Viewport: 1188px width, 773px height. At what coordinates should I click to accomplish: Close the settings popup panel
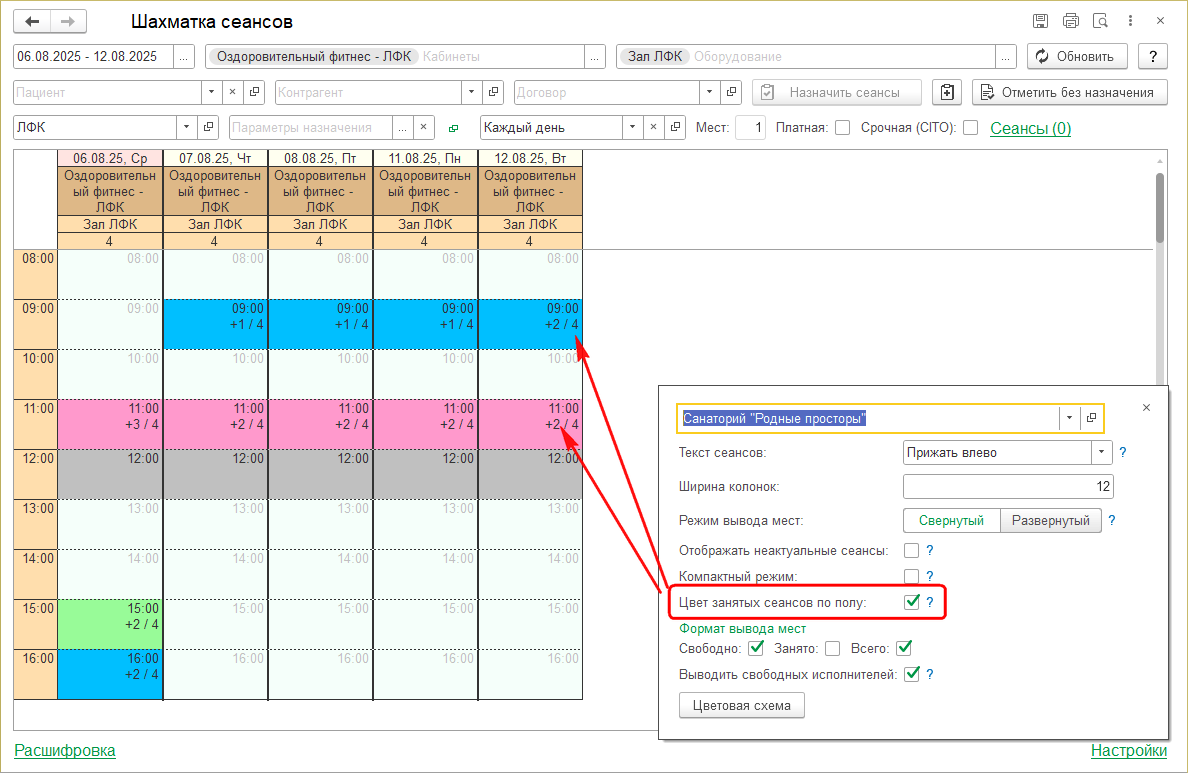pos(1146,408)
